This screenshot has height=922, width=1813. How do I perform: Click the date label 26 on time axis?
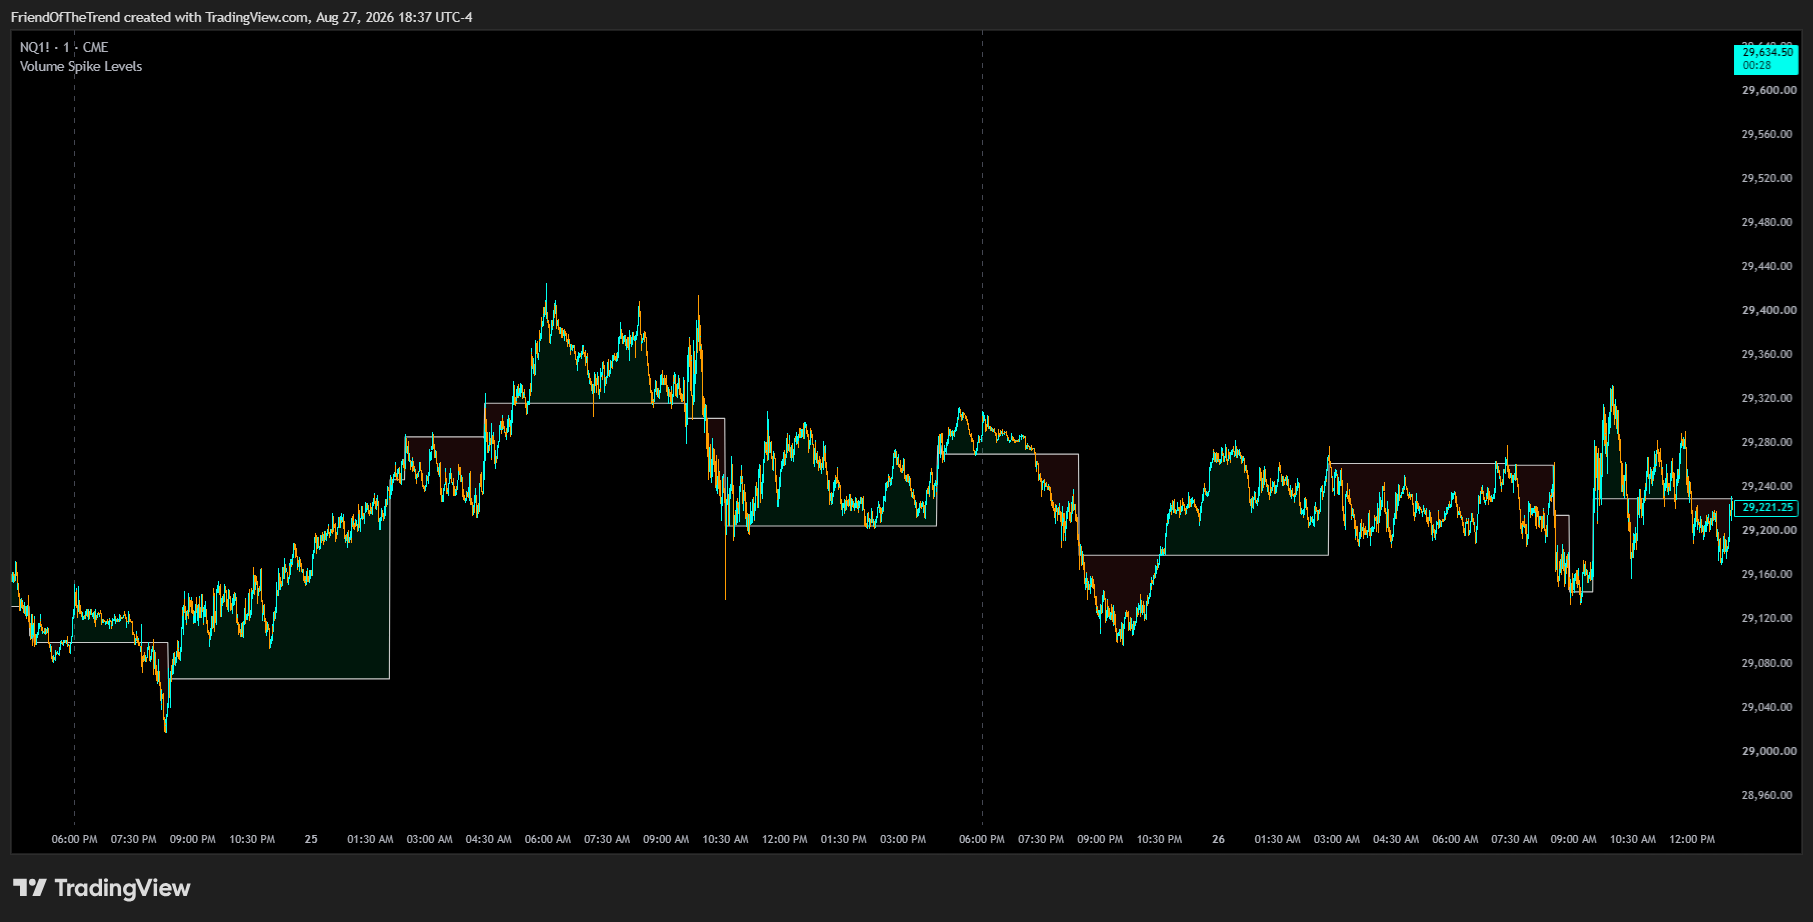[1218, 839]
